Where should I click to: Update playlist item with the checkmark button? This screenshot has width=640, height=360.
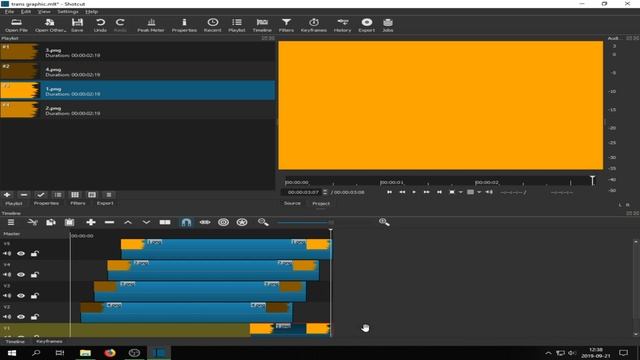pyautogui.click(x=41, y=195)
